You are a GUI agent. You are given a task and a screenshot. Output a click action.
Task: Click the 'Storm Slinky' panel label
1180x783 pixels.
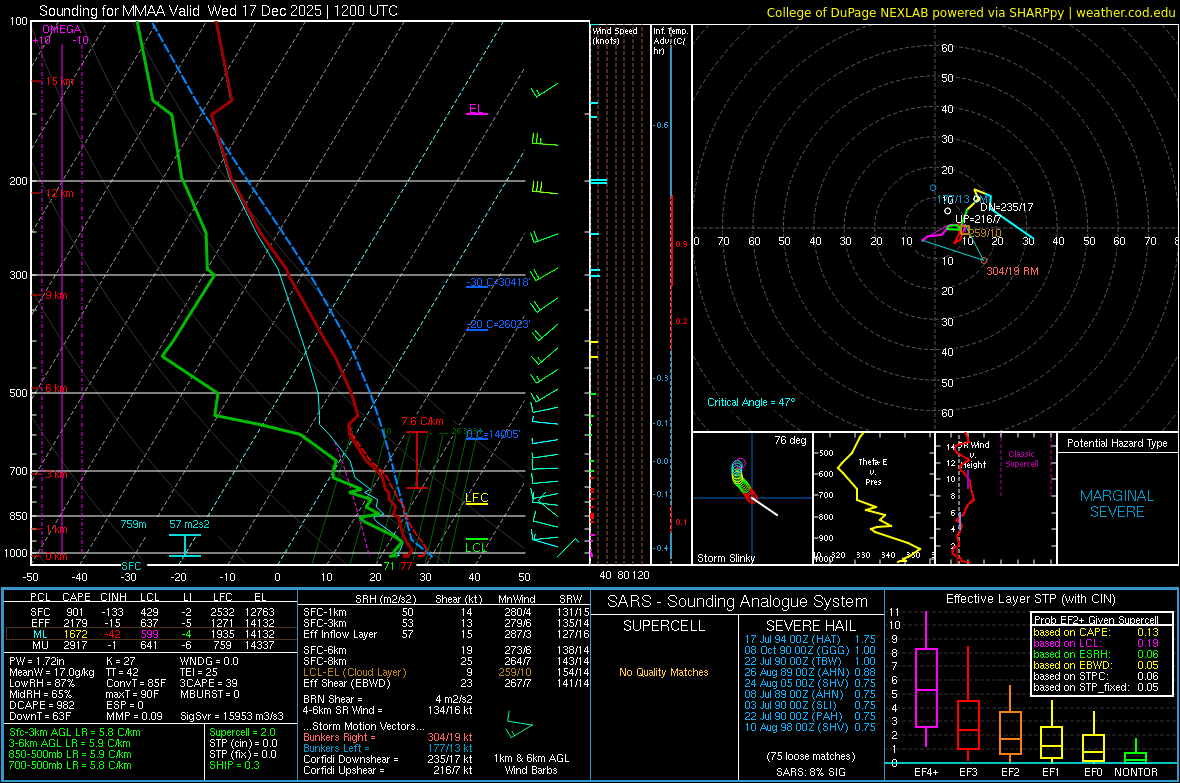(x=725, y=558)
